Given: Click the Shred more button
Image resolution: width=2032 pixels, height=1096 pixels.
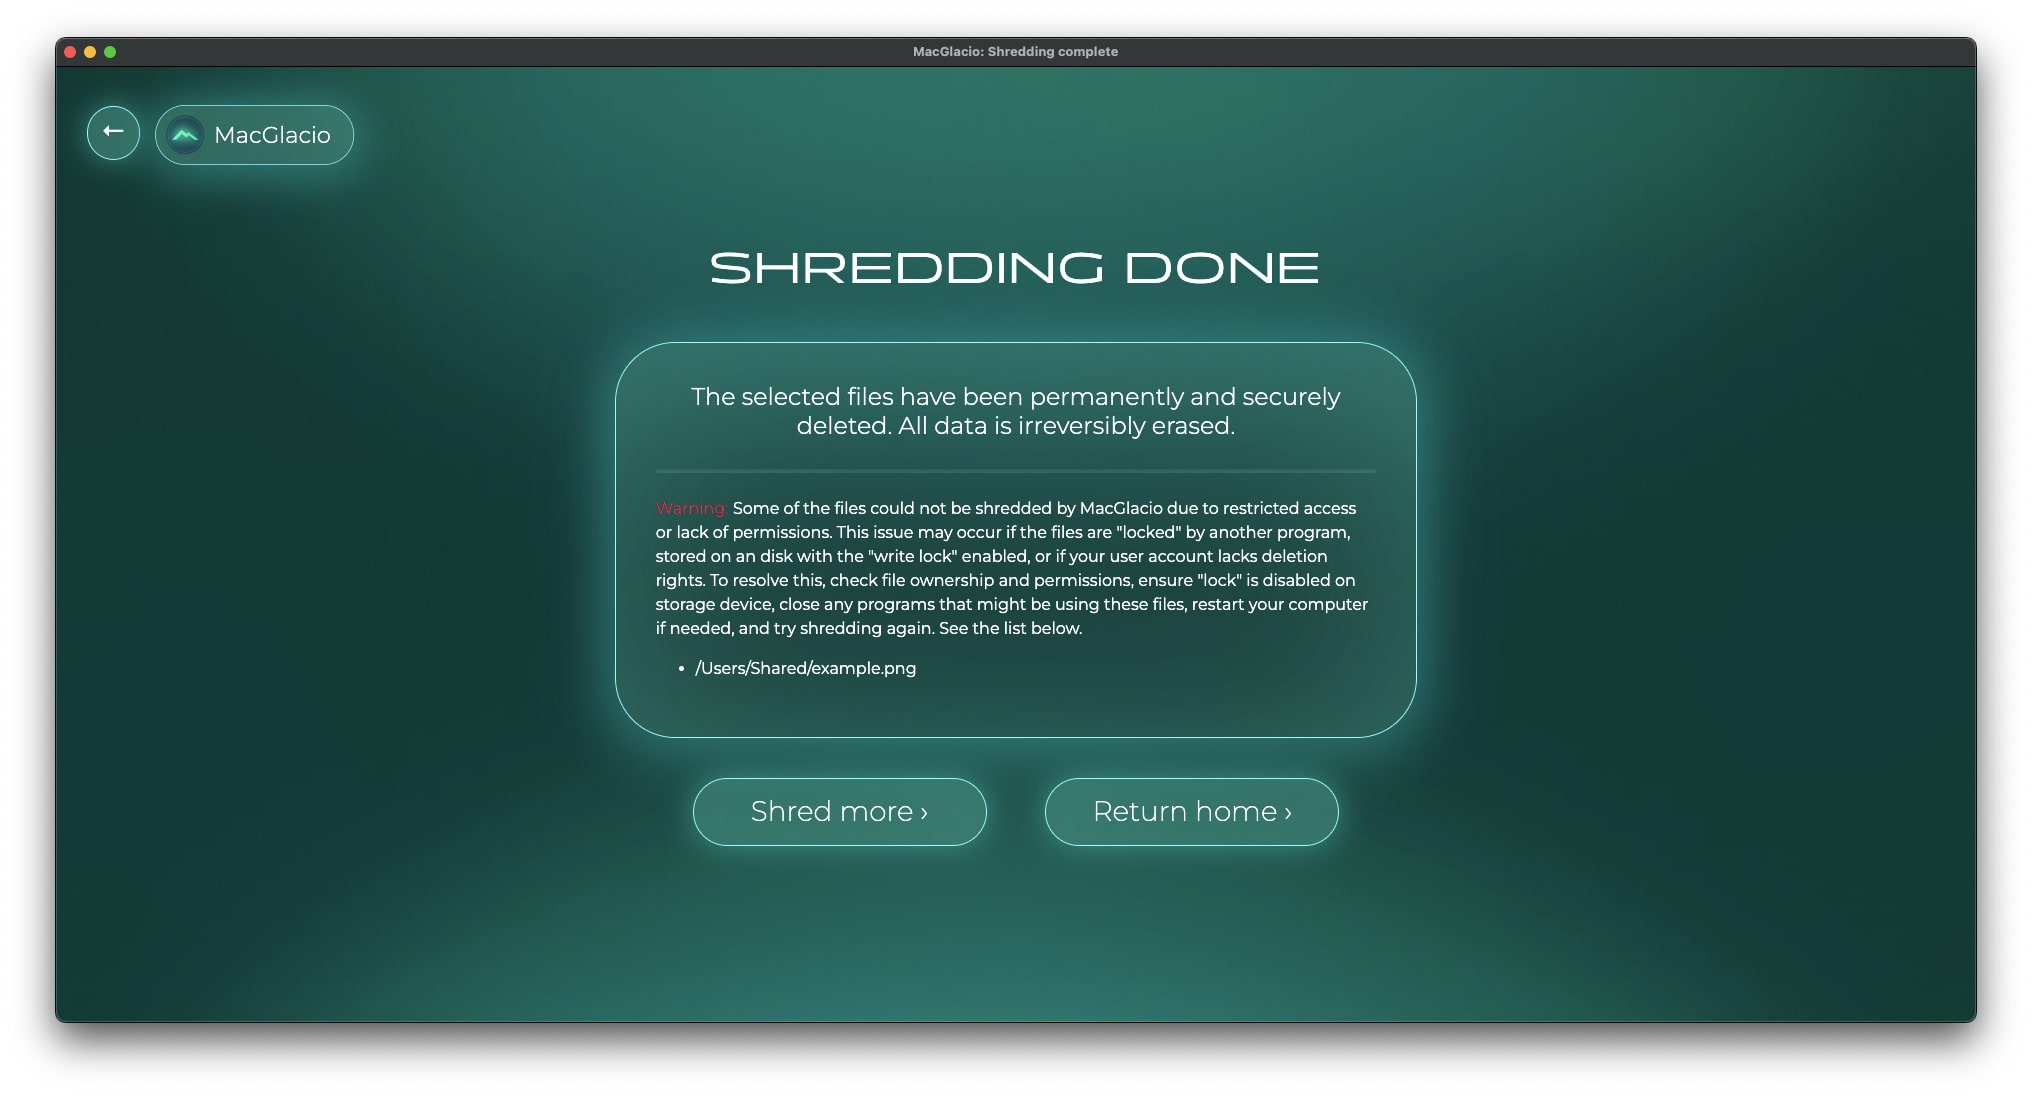Looking at the screenshot, I should click(839, 811).
